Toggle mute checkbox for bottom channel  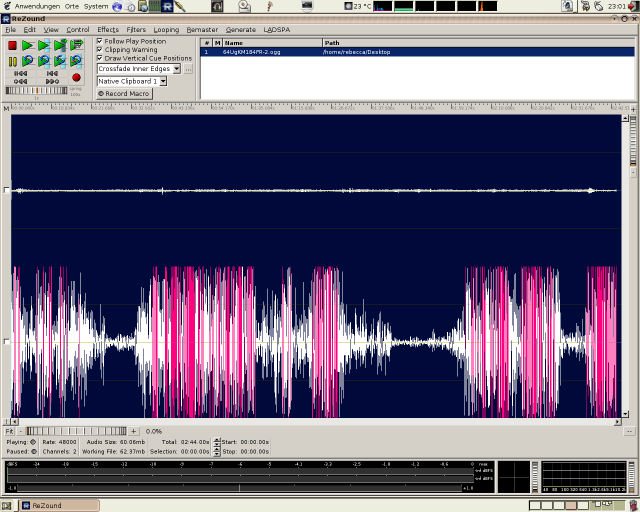(6, 341)
